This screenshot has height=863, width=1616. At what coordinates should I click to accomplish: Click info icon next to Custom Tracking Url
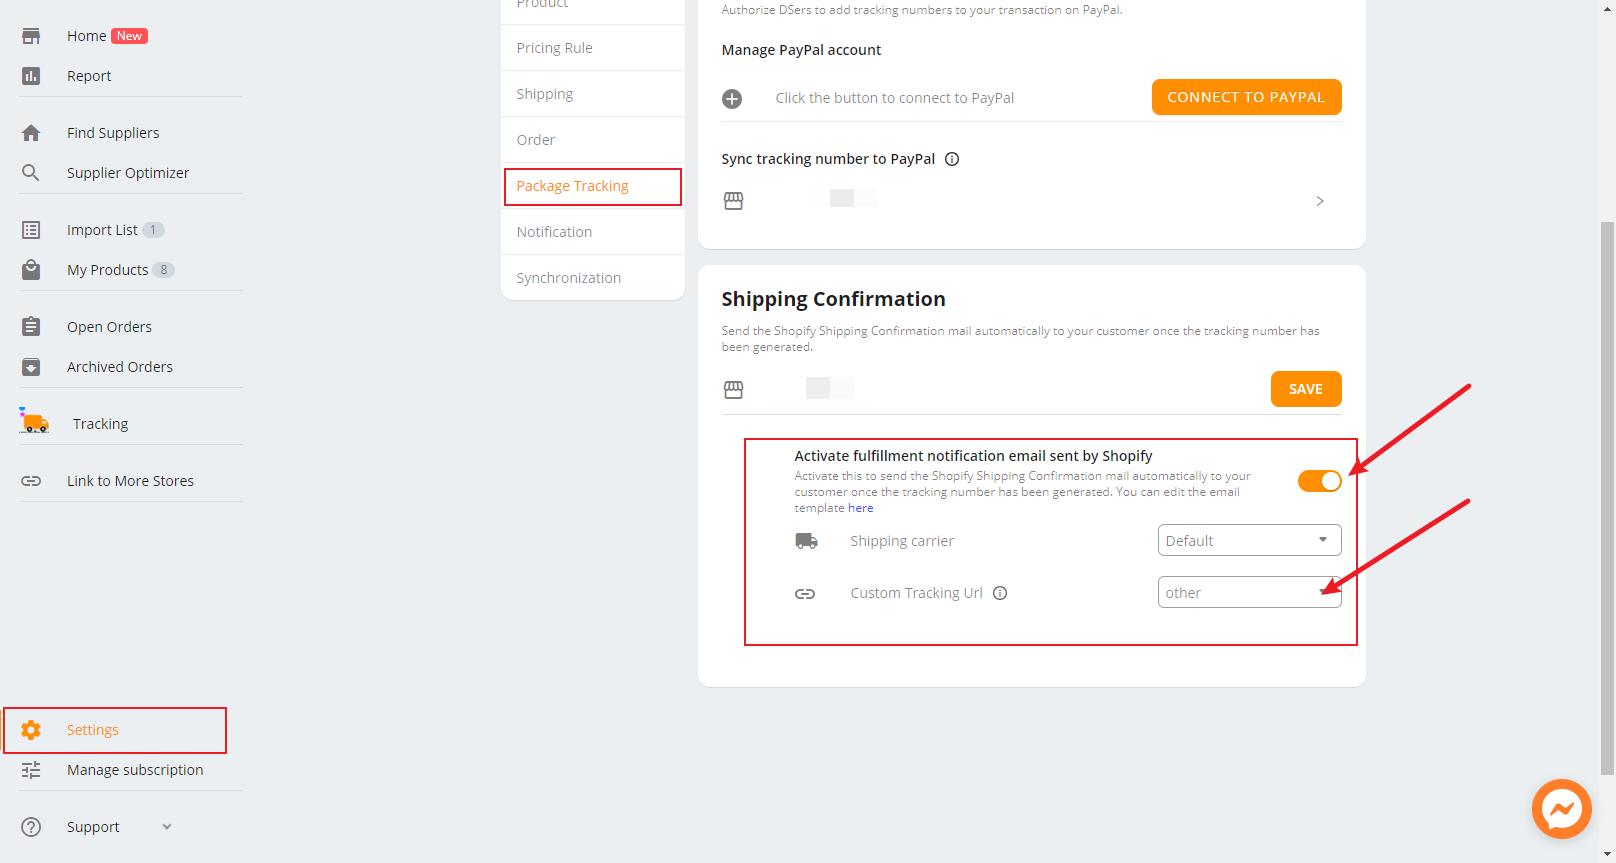click(1000, 593)
